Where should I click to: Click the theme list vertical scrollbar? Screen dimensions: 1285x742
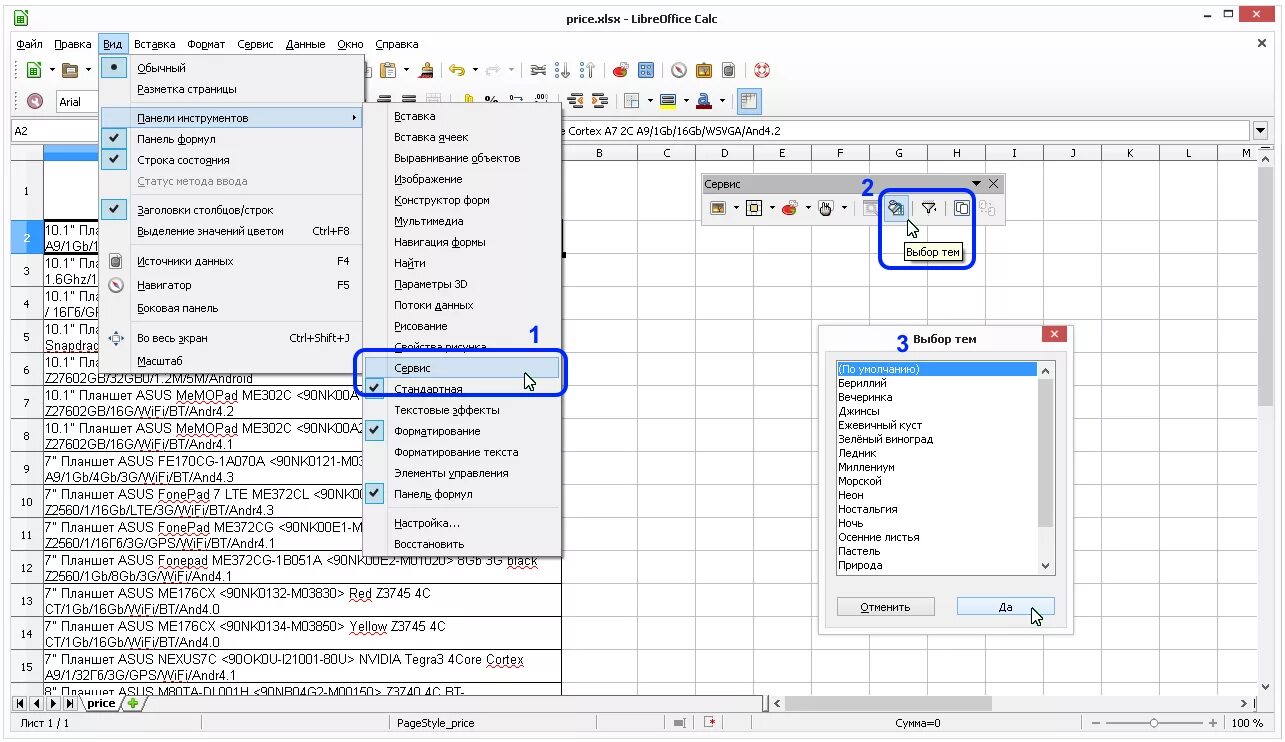coord(1046,468)
